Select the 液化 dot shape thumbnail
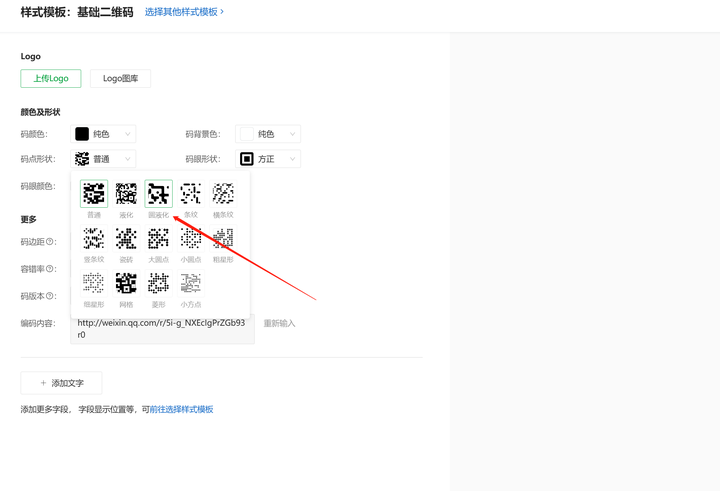The width and height of the screenshot is (720, 491). pos(126,193)
